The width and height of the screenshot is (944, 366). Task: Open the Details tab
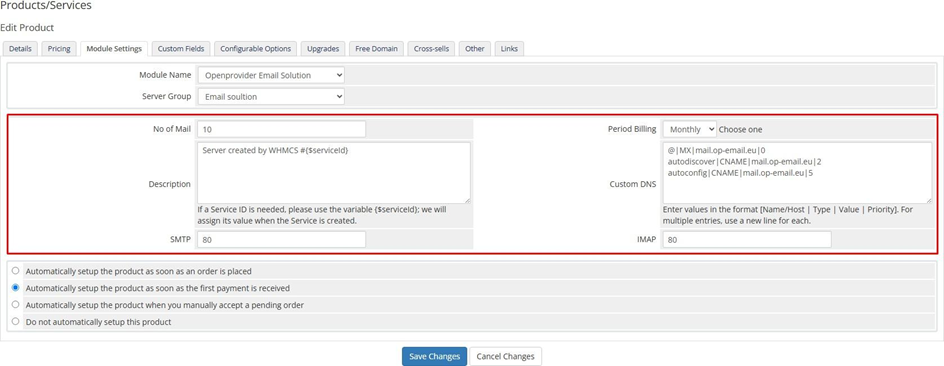[x=20, y=49]
